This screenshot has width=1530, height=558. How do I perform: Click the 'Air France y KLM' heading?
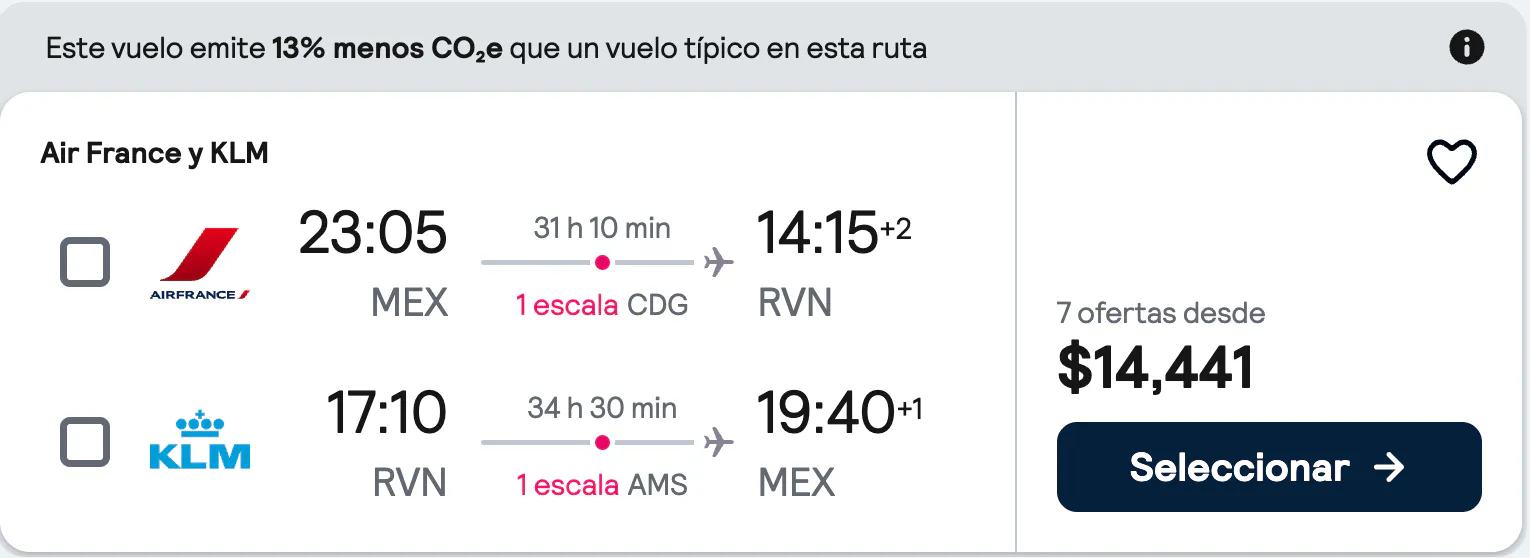point(154,153)
